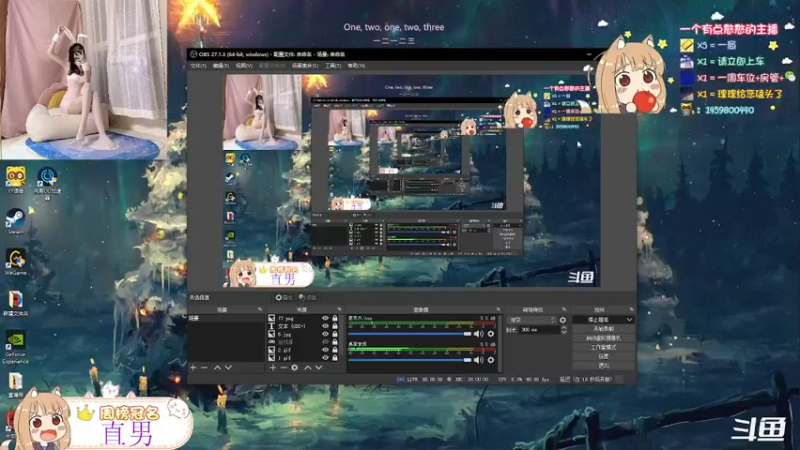The image size is (800, 450).
Task: Decrease transition duration with the down stepper
Action: [563, 332]
